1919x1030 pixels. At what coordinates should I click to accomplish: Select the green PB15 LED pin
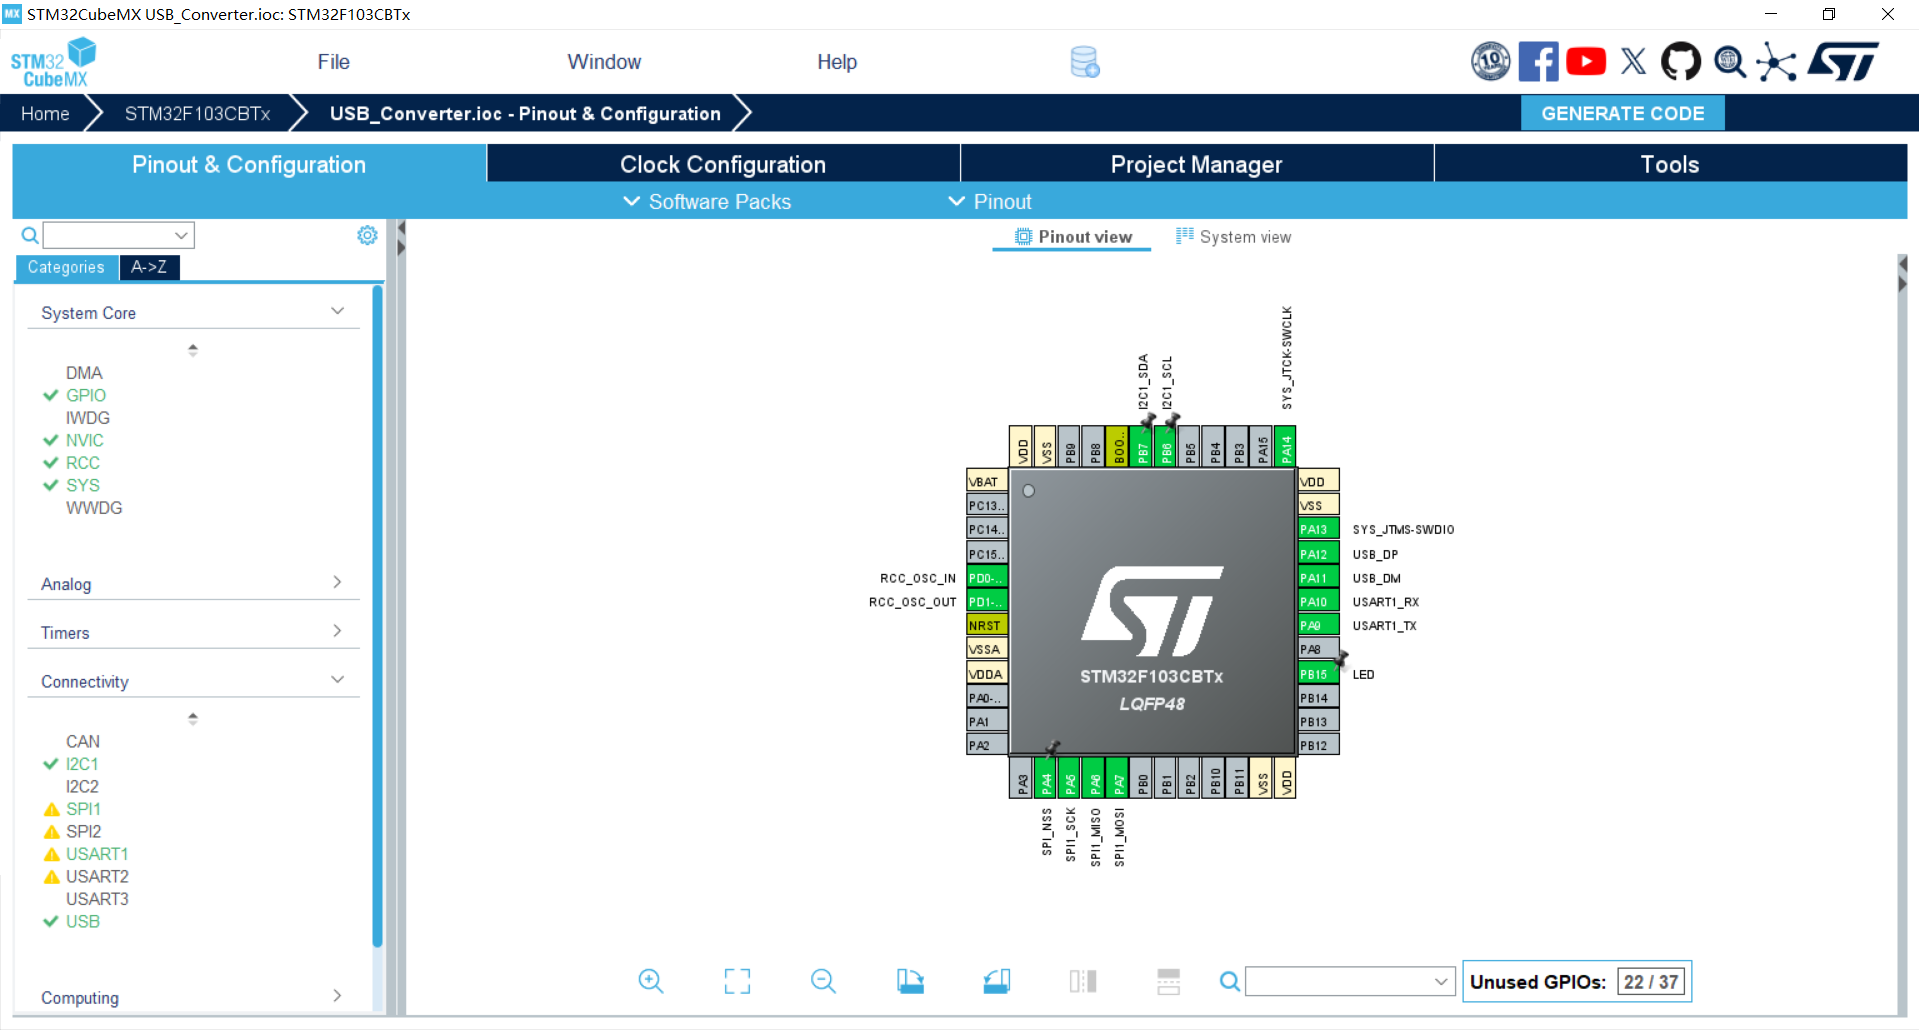tap(1317, 674)
